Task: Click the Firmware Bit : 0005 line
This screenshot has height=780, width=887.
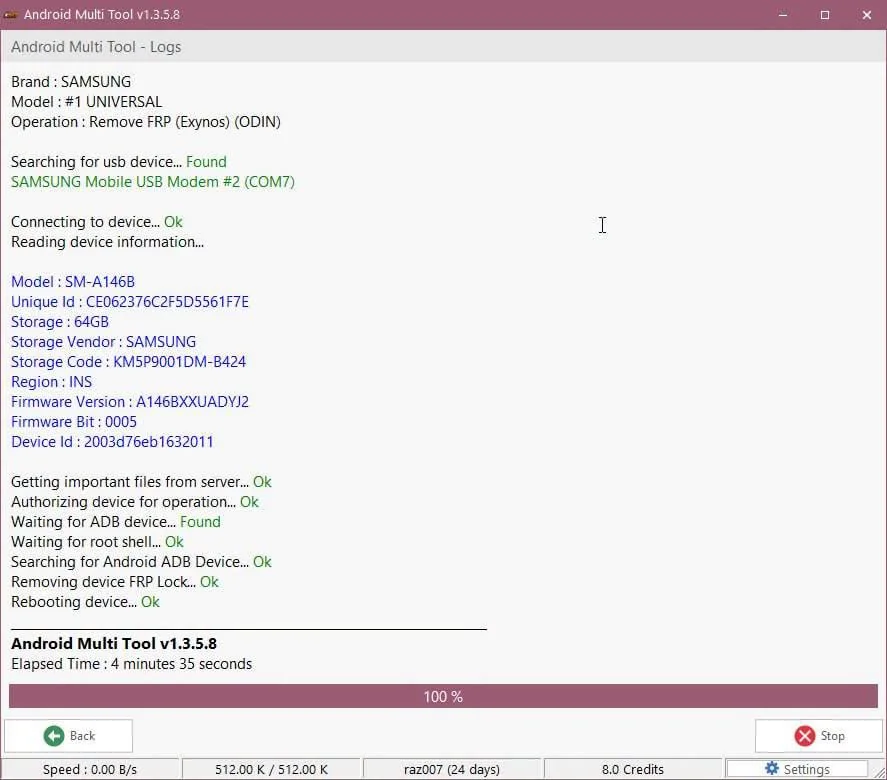Action: [x=74, y=422]
